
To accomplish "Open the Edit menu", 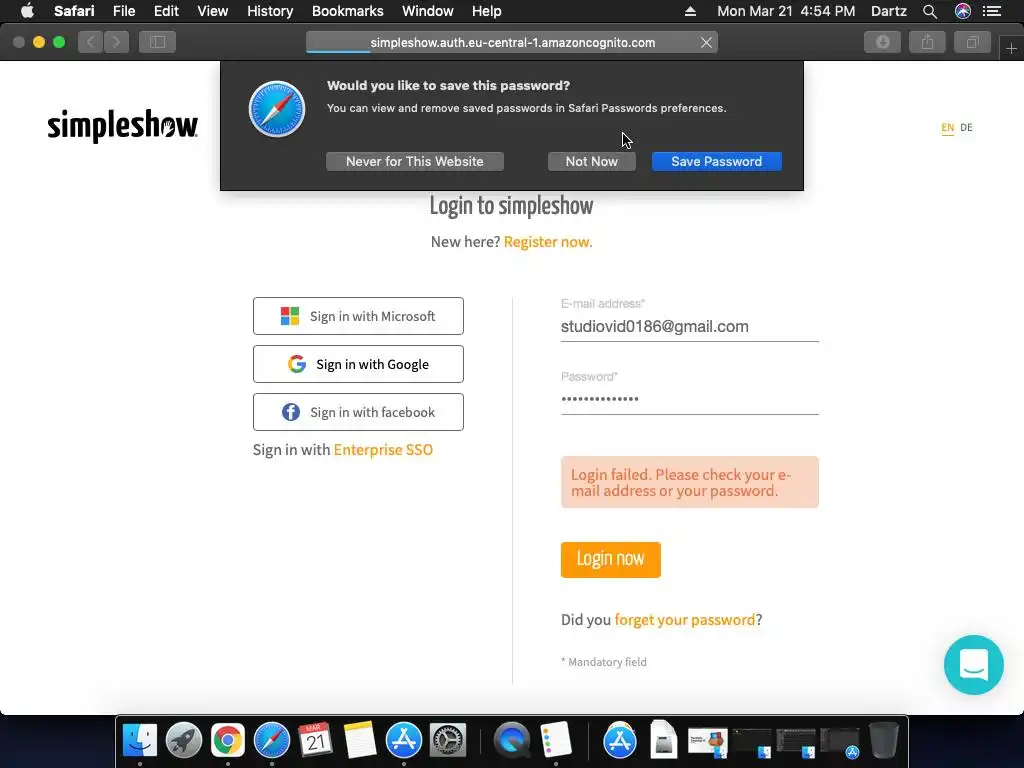I will pos(166,11).
